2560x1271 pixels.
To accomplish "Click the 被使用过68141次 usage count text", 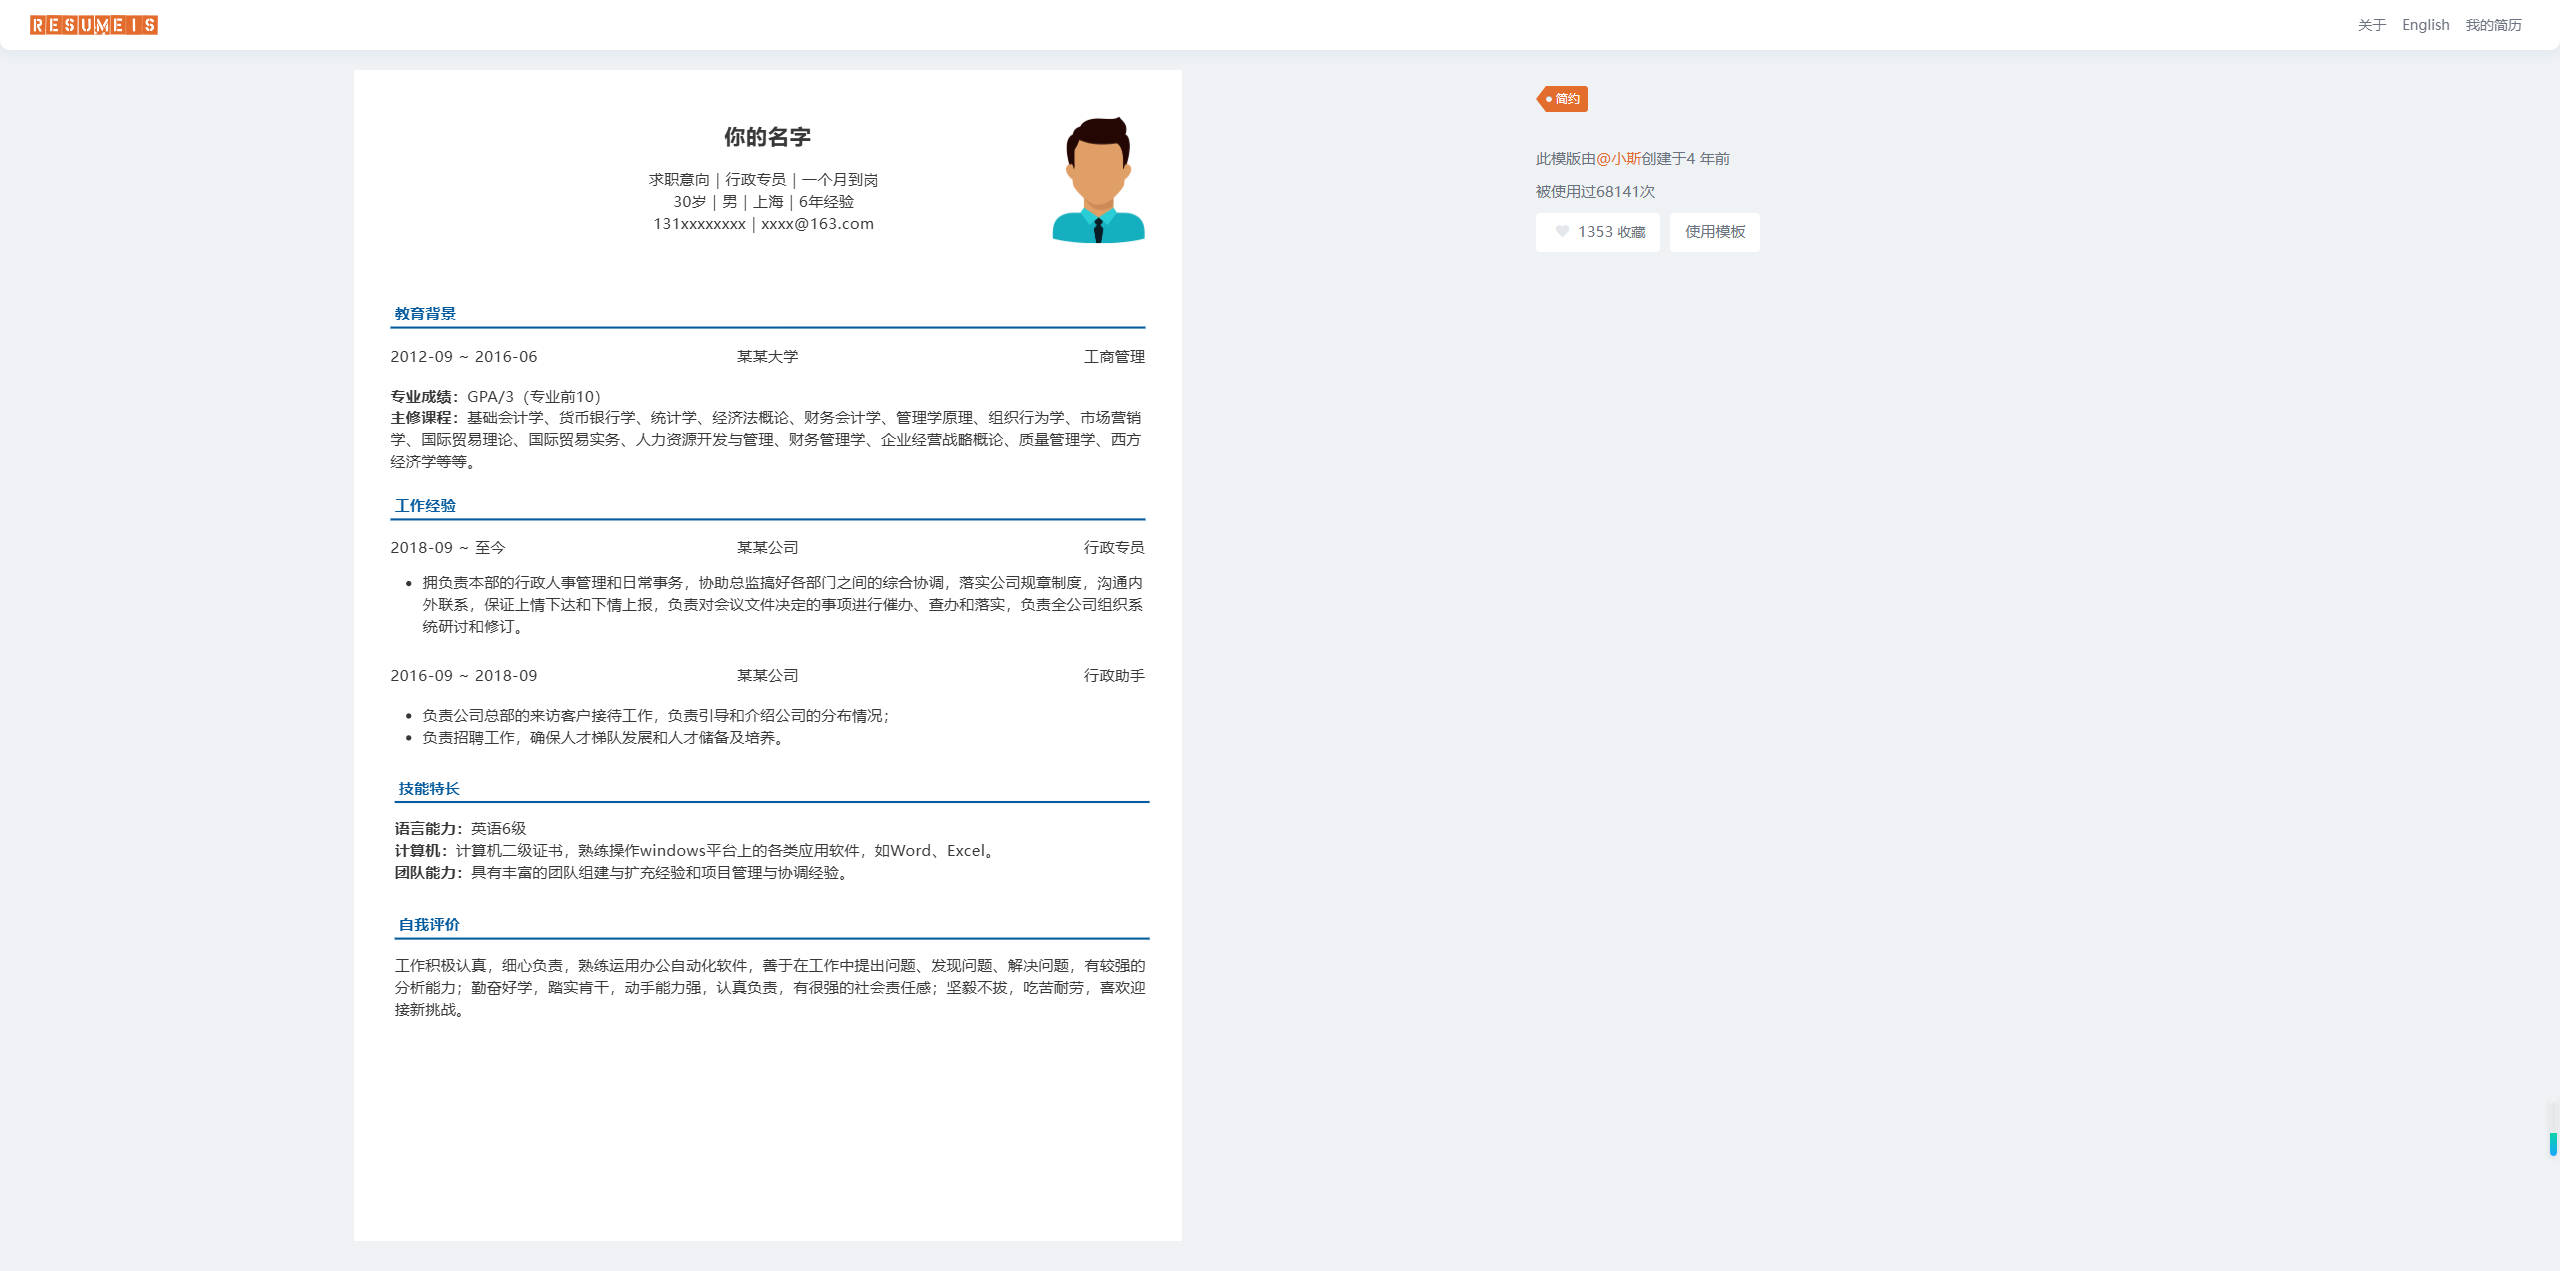I will pyautogui.click(x=1595, y=191).
